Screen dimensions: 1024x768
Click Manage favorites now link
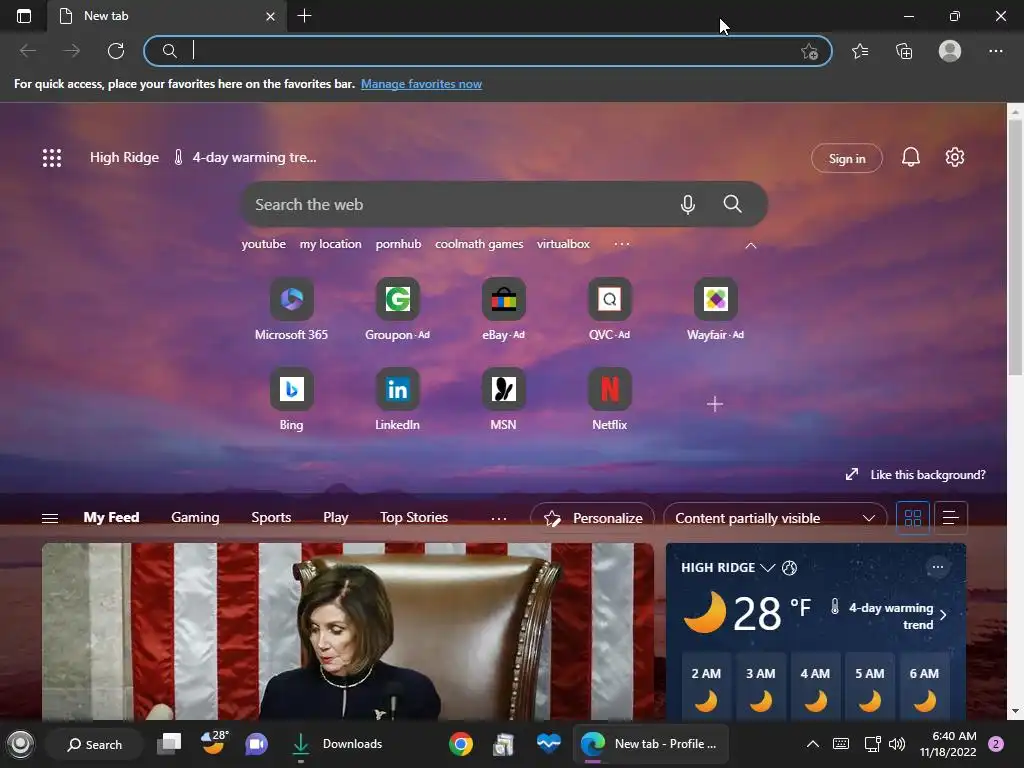pos(421,84)
